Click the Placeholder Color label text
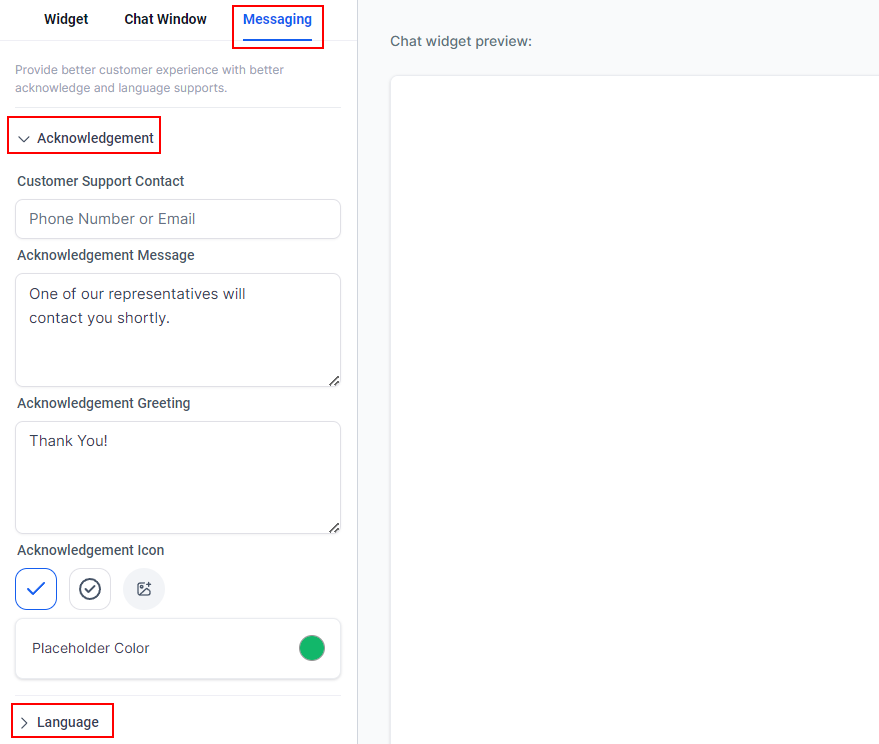This screenshot has width=879, height=744. (x=91, y=648)
